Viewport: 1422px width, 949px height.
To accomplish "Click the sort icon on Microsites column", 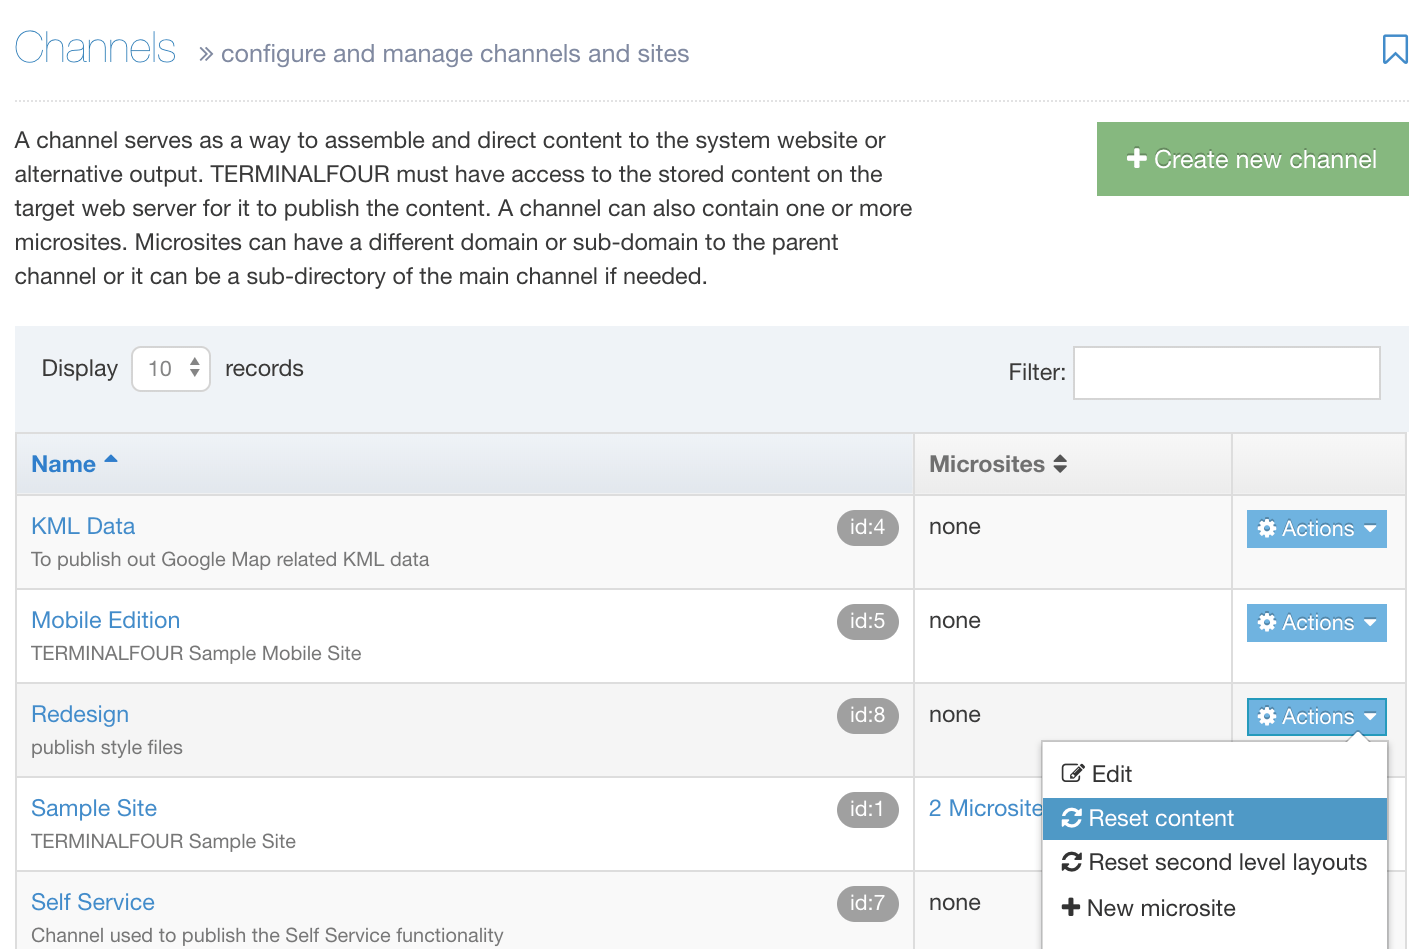I will [1061, 463].
